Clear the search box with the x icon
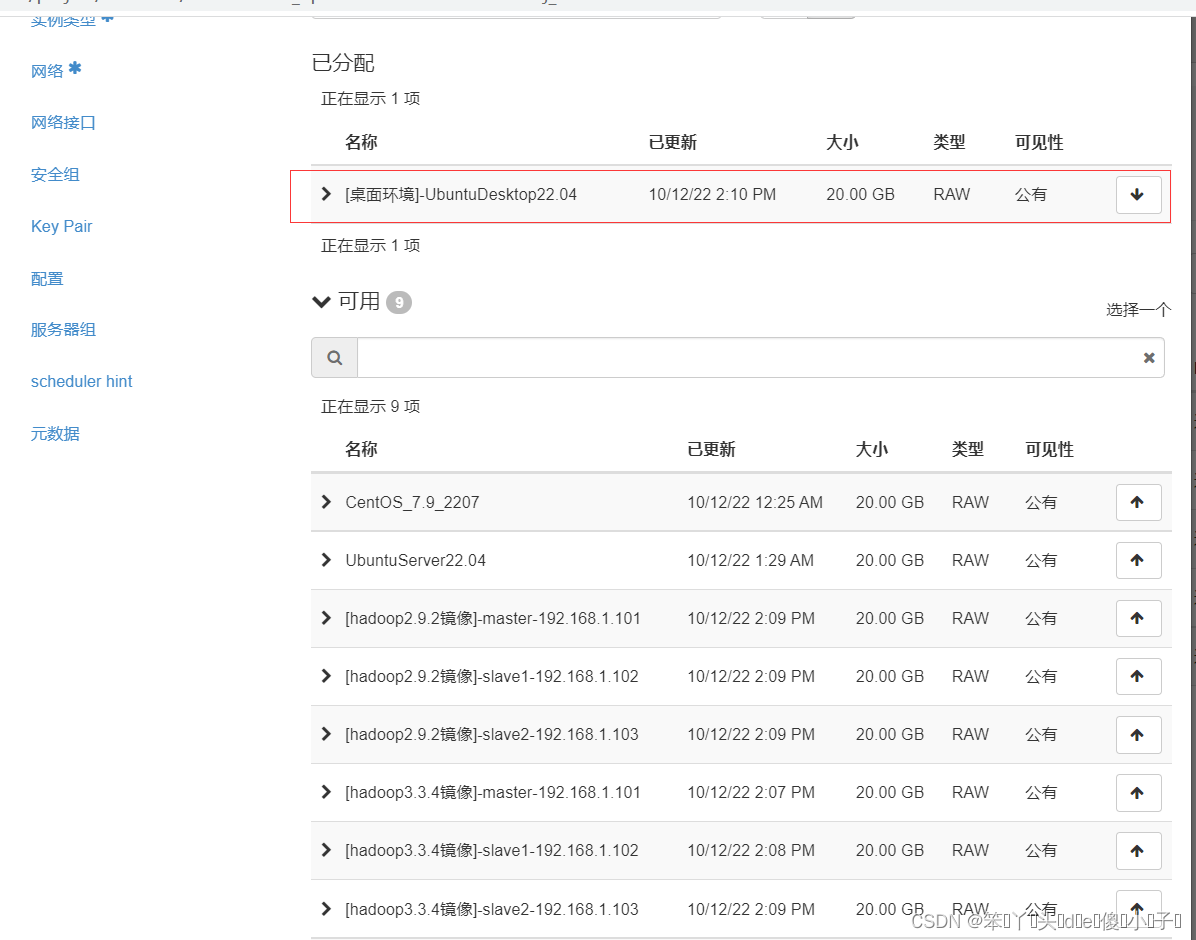The width and height of the screenshot is (1196, 940). coord(1148,357)
